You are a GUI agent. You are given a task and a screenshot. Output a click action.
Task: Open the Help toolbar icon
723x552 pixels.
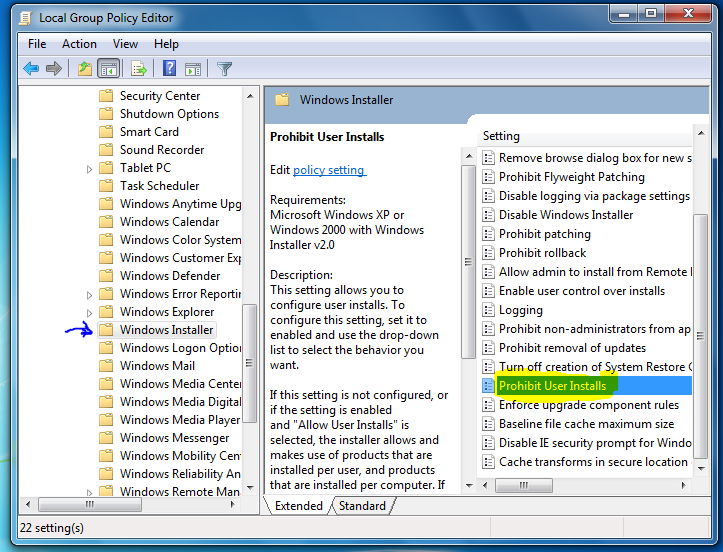coord(169,68)
